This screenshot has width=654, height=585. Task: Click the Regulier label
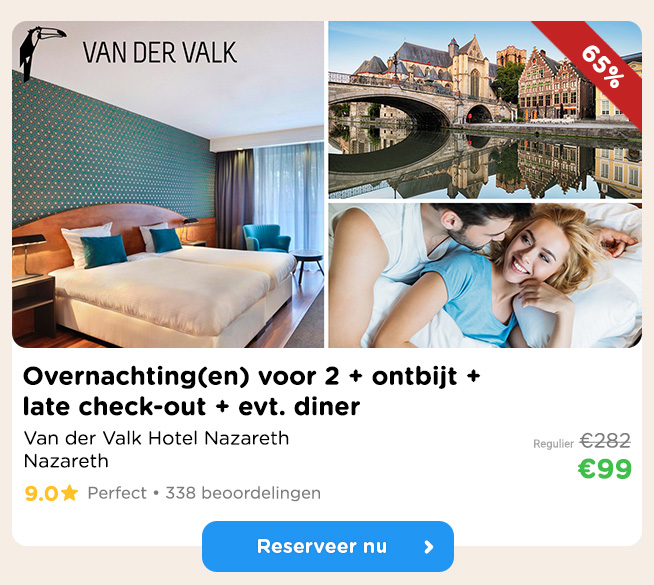553,444
